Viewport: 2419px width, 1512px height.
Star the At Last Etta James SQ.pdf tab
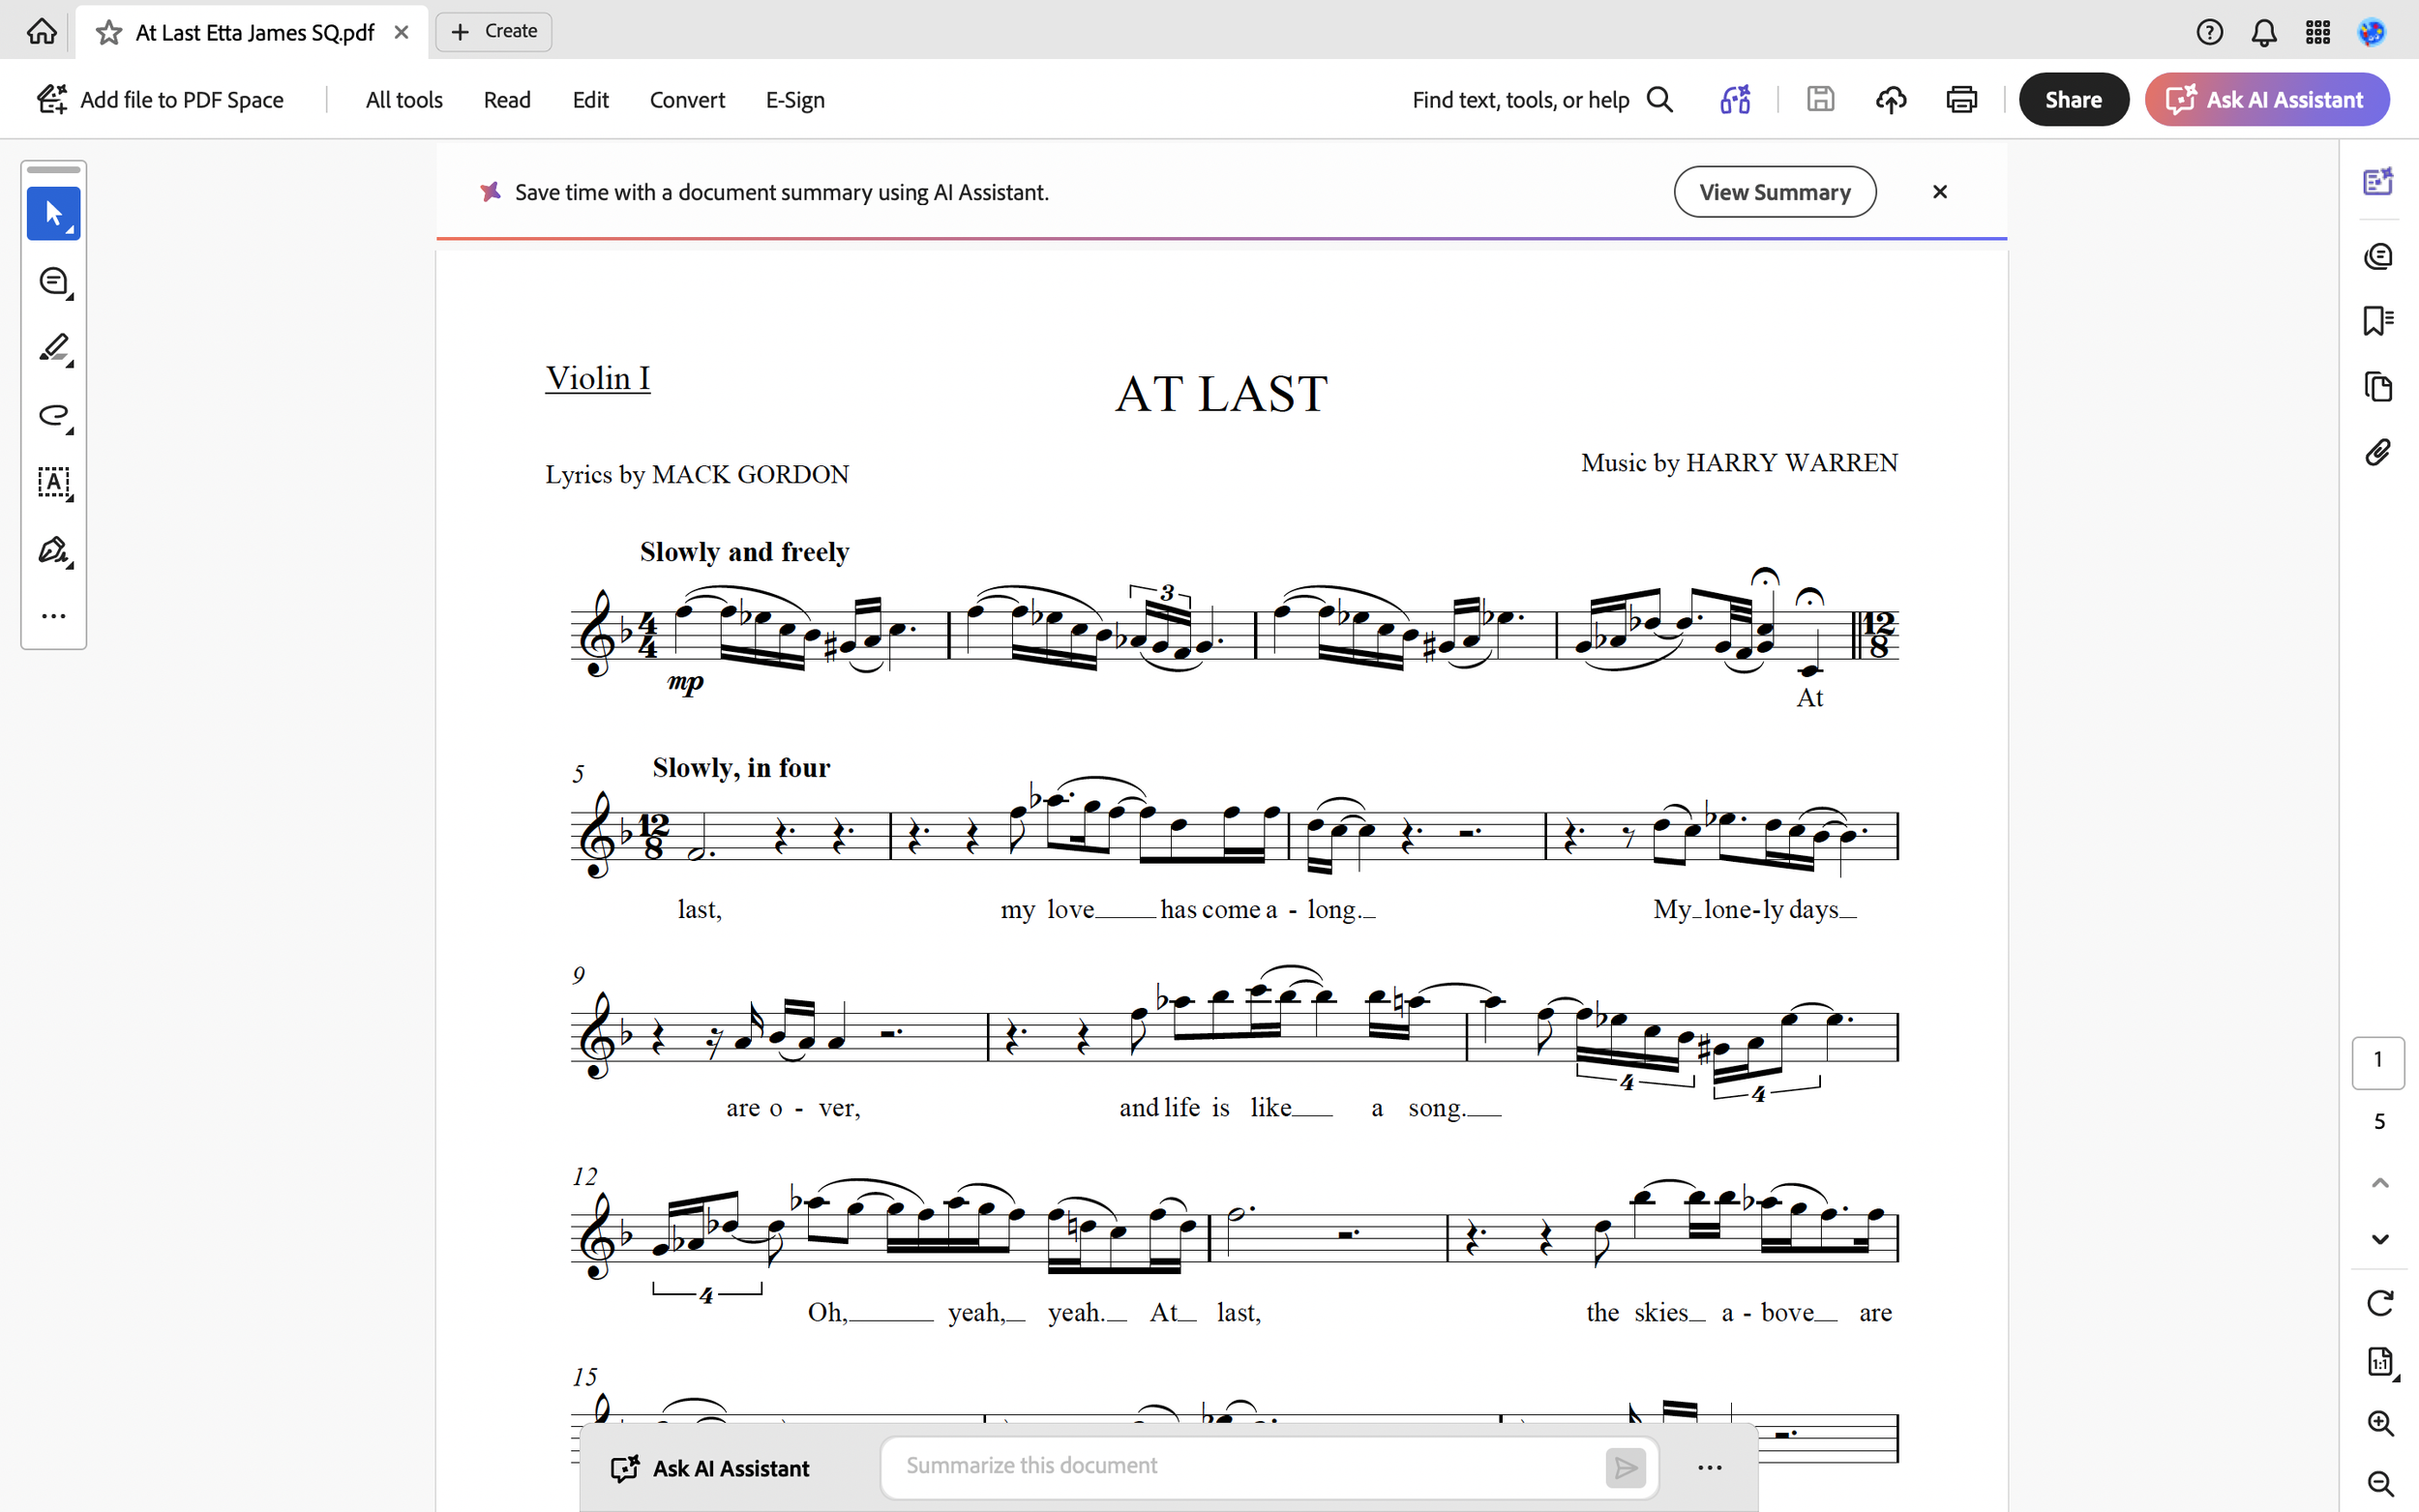coord(109,33)
